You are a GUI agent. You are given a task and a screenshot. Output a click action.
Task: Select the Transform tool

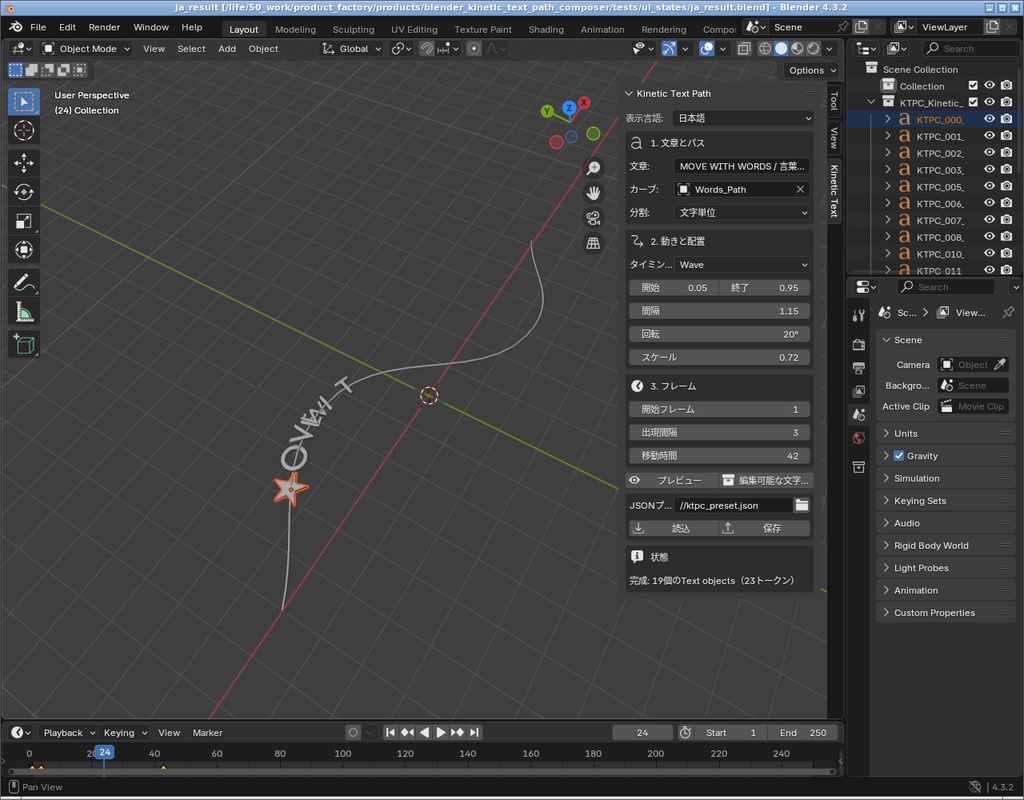(x=24, y=249)
